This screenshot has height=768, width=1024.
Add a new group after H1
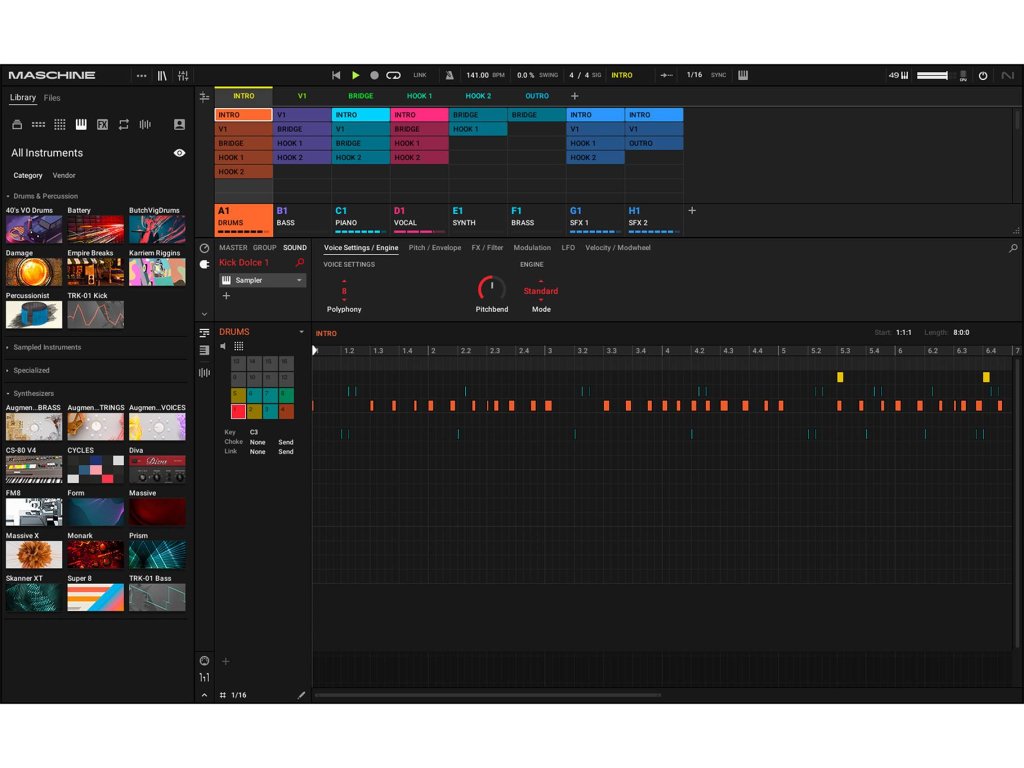pos(692,210)
